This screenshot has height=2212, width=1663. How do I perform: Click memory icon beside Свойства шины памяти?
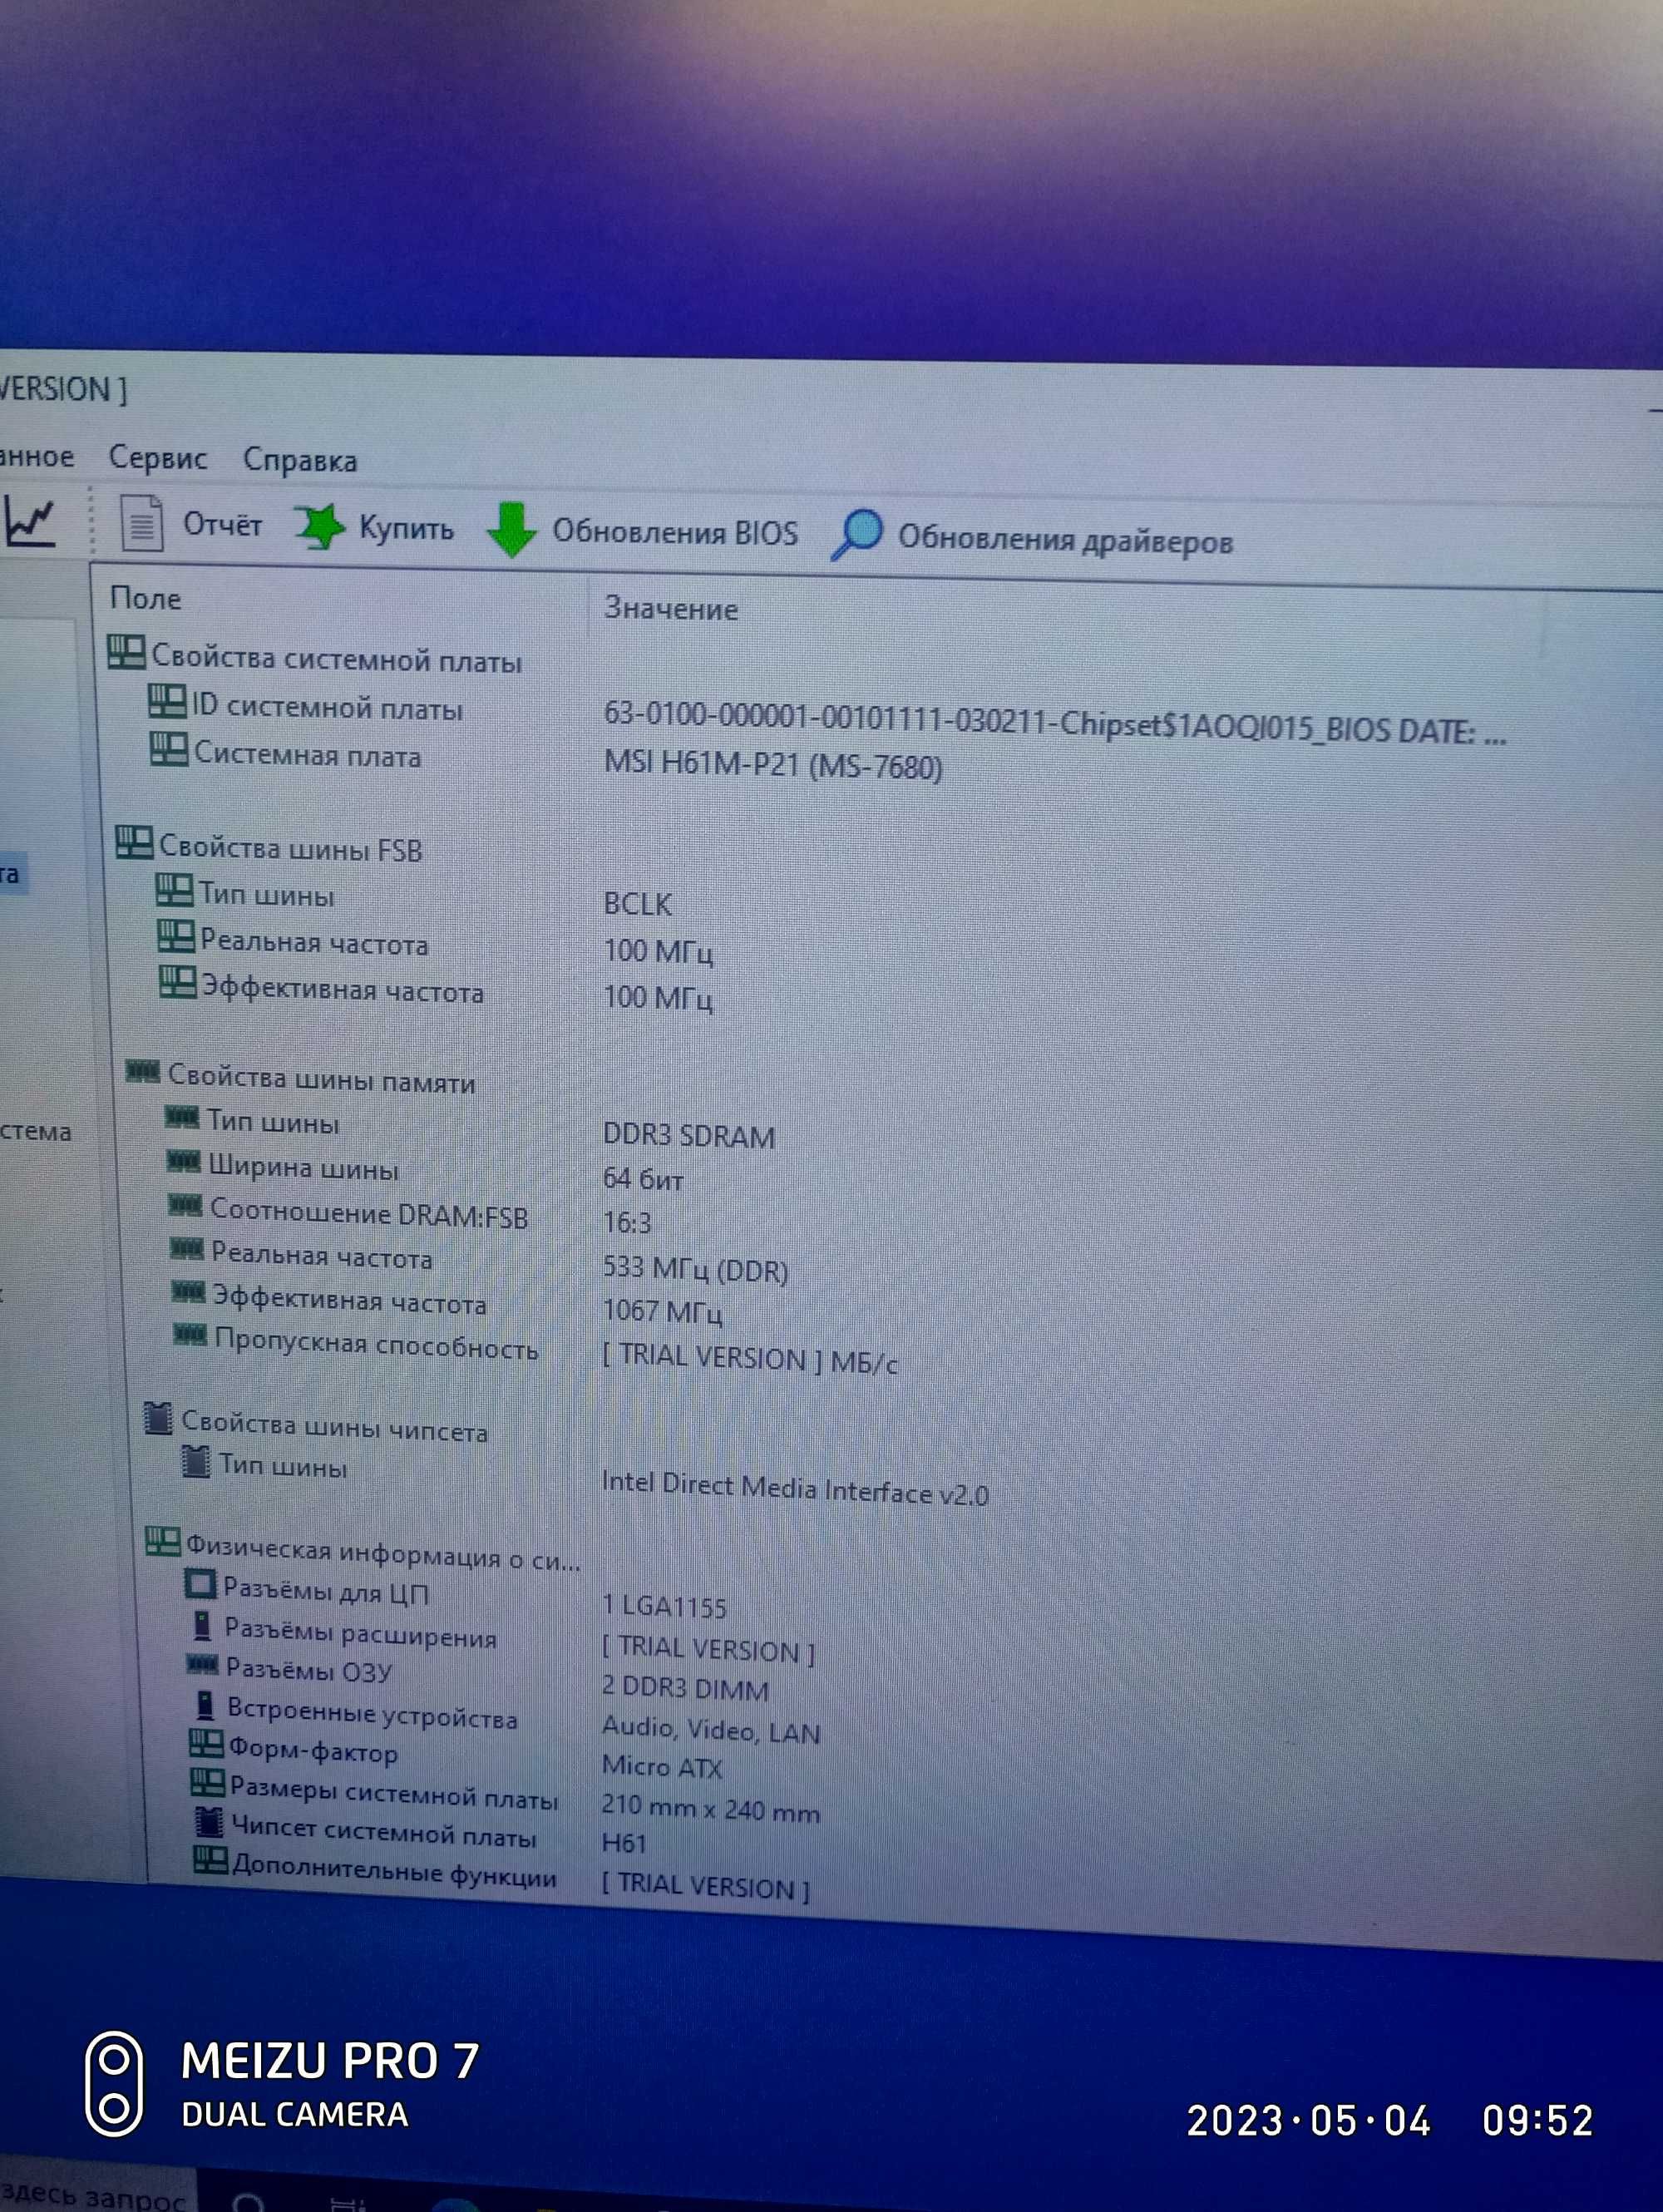pos(142,1073)
